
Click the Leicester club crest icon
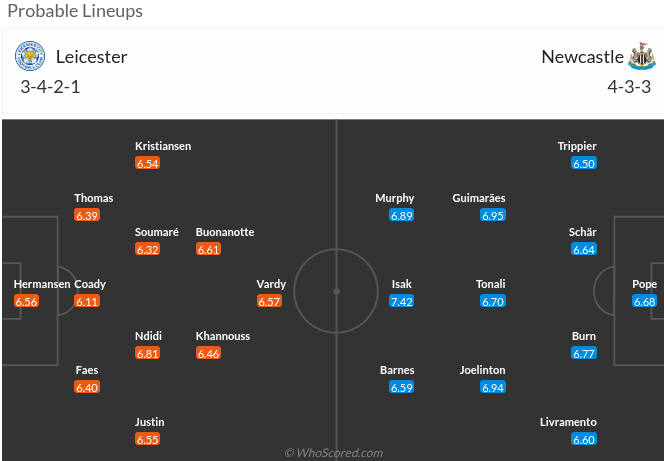(x=30, y=56)
